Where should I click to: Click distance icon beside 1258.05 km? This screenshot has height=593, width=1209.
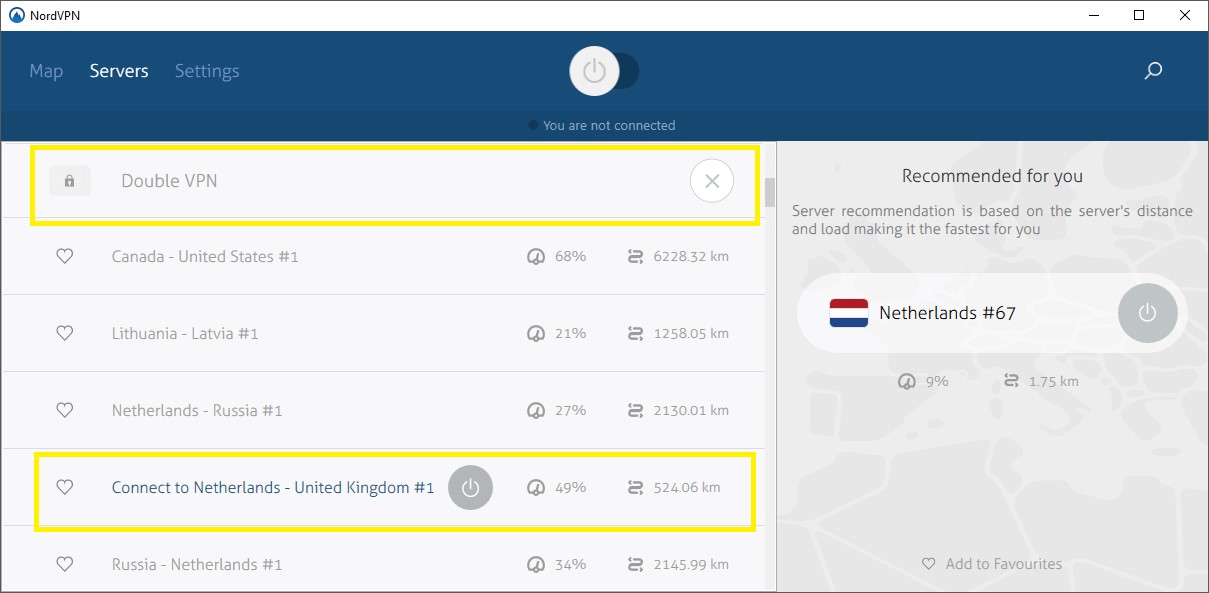click(636, 334)
